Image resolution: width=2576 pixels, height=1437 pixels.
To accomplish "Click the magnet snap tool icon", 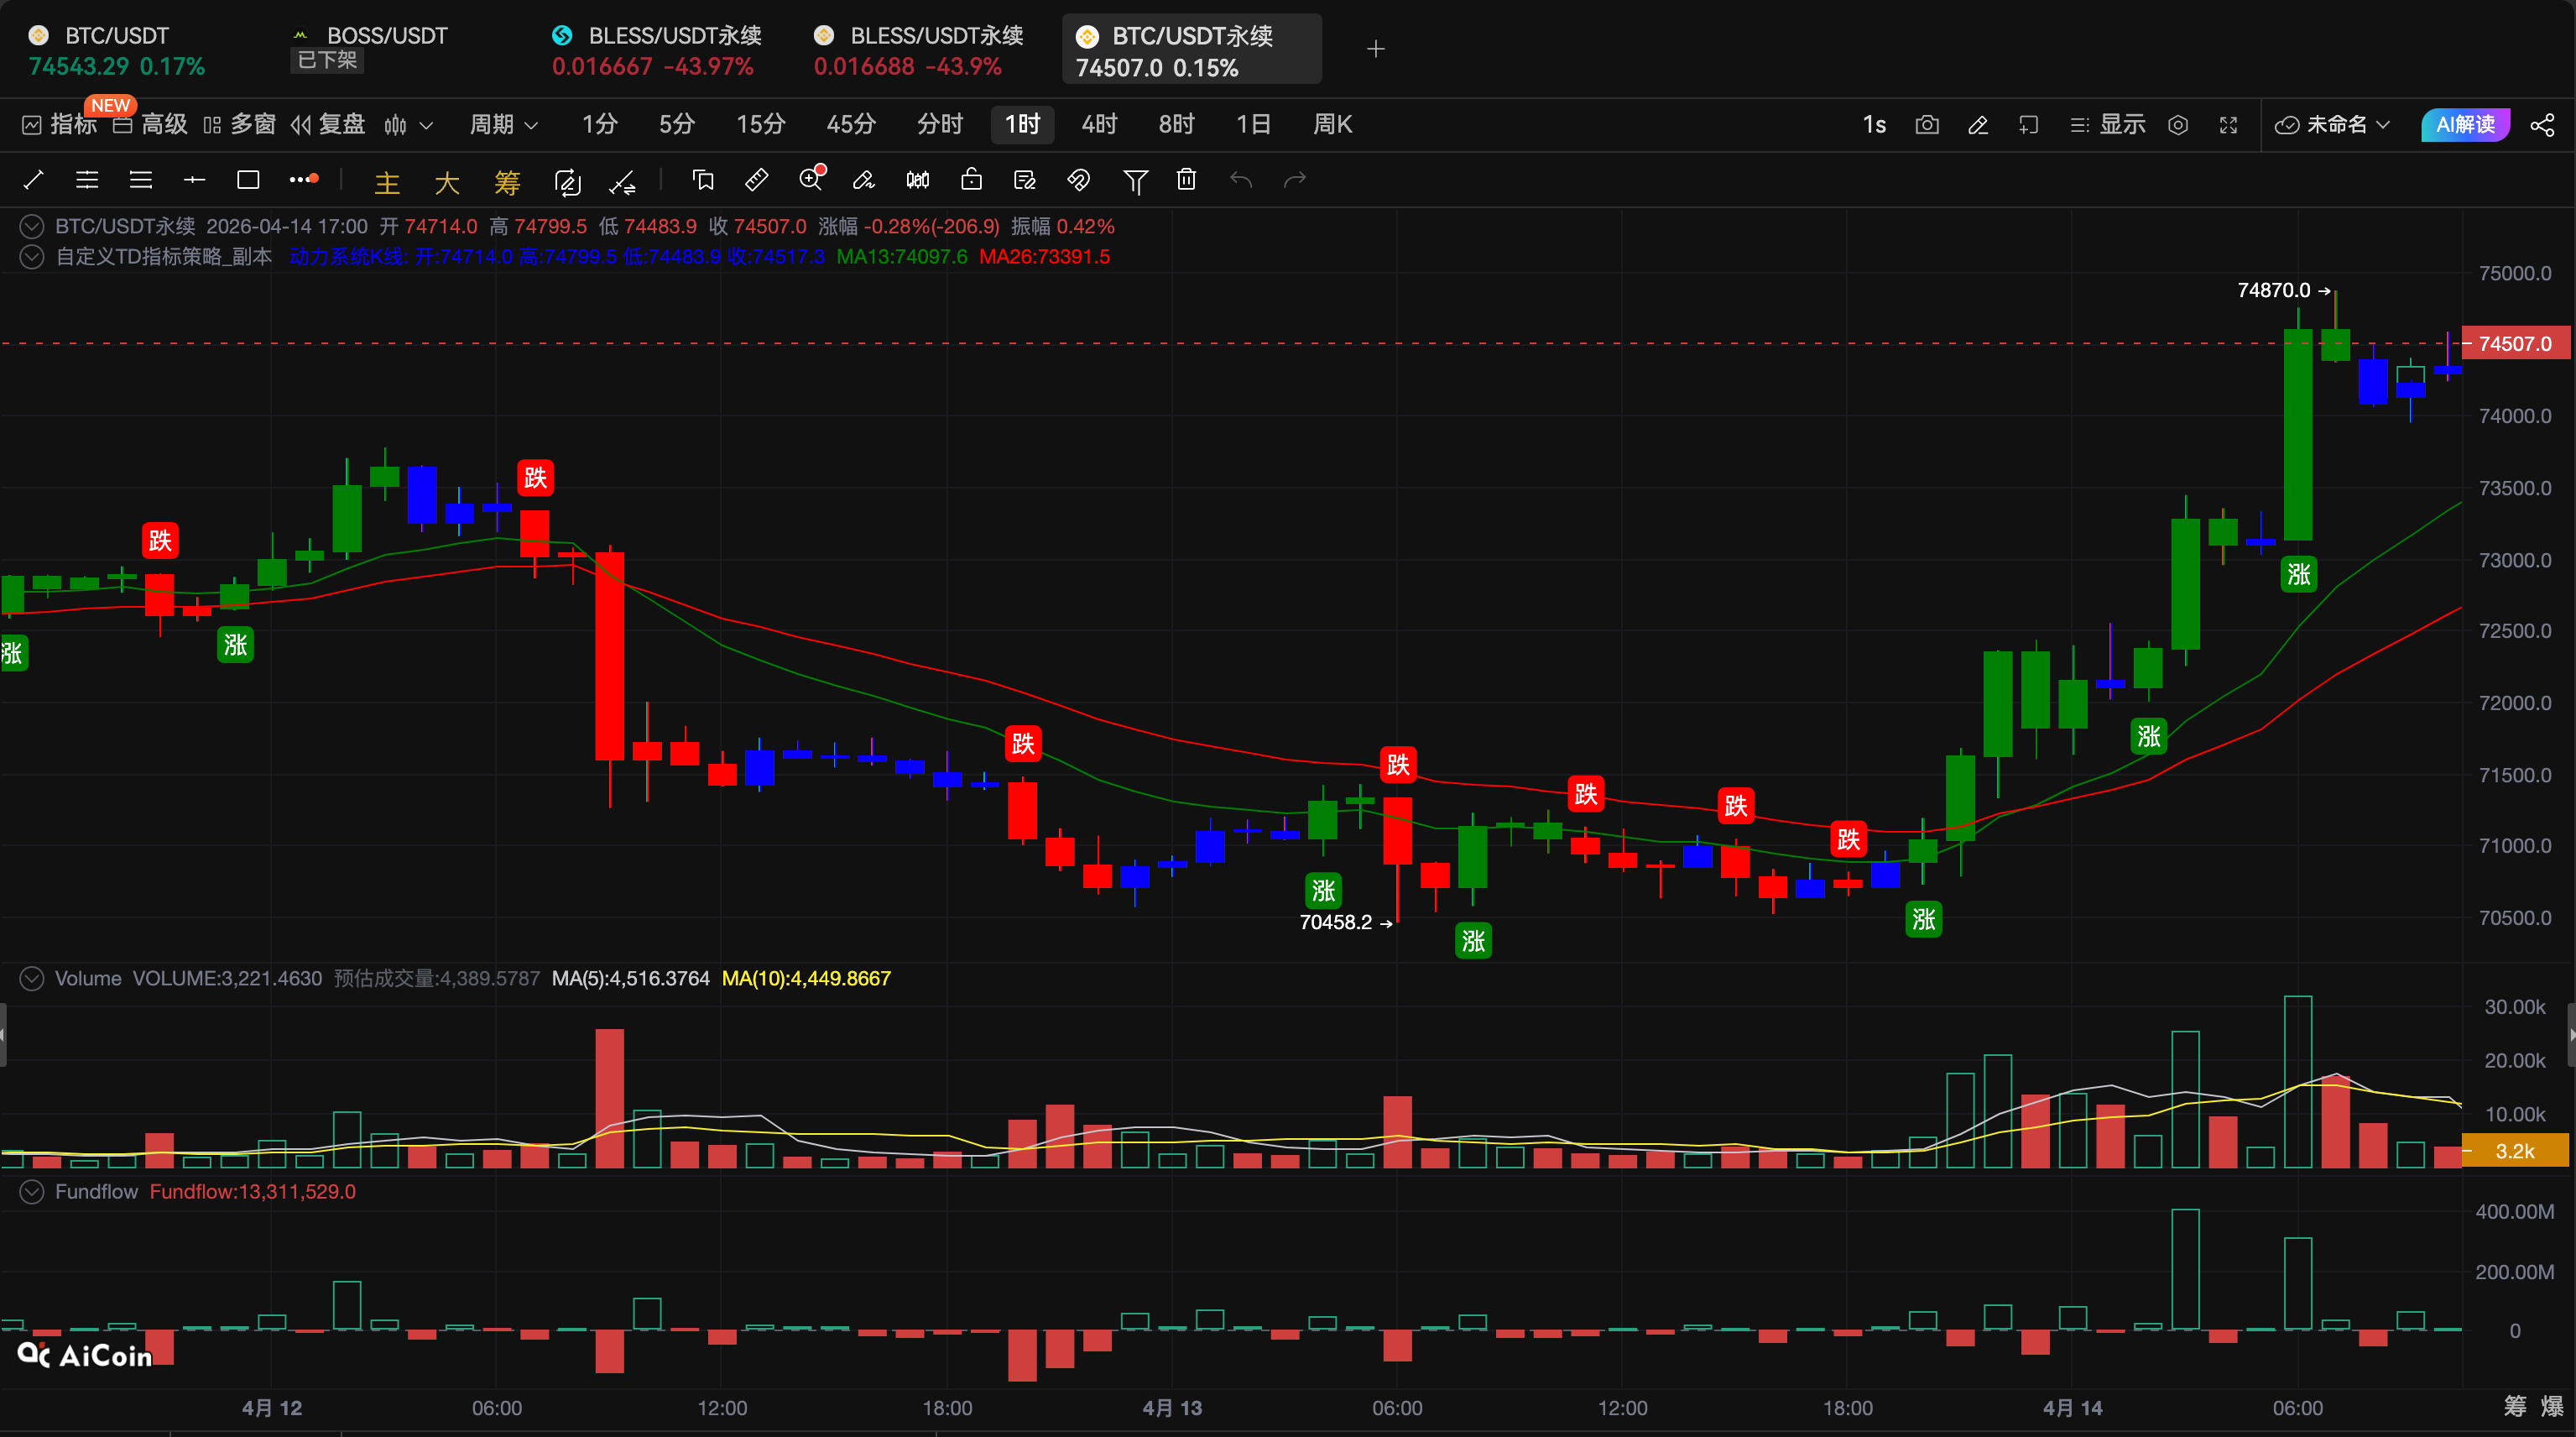I will tap(1078, 180).
